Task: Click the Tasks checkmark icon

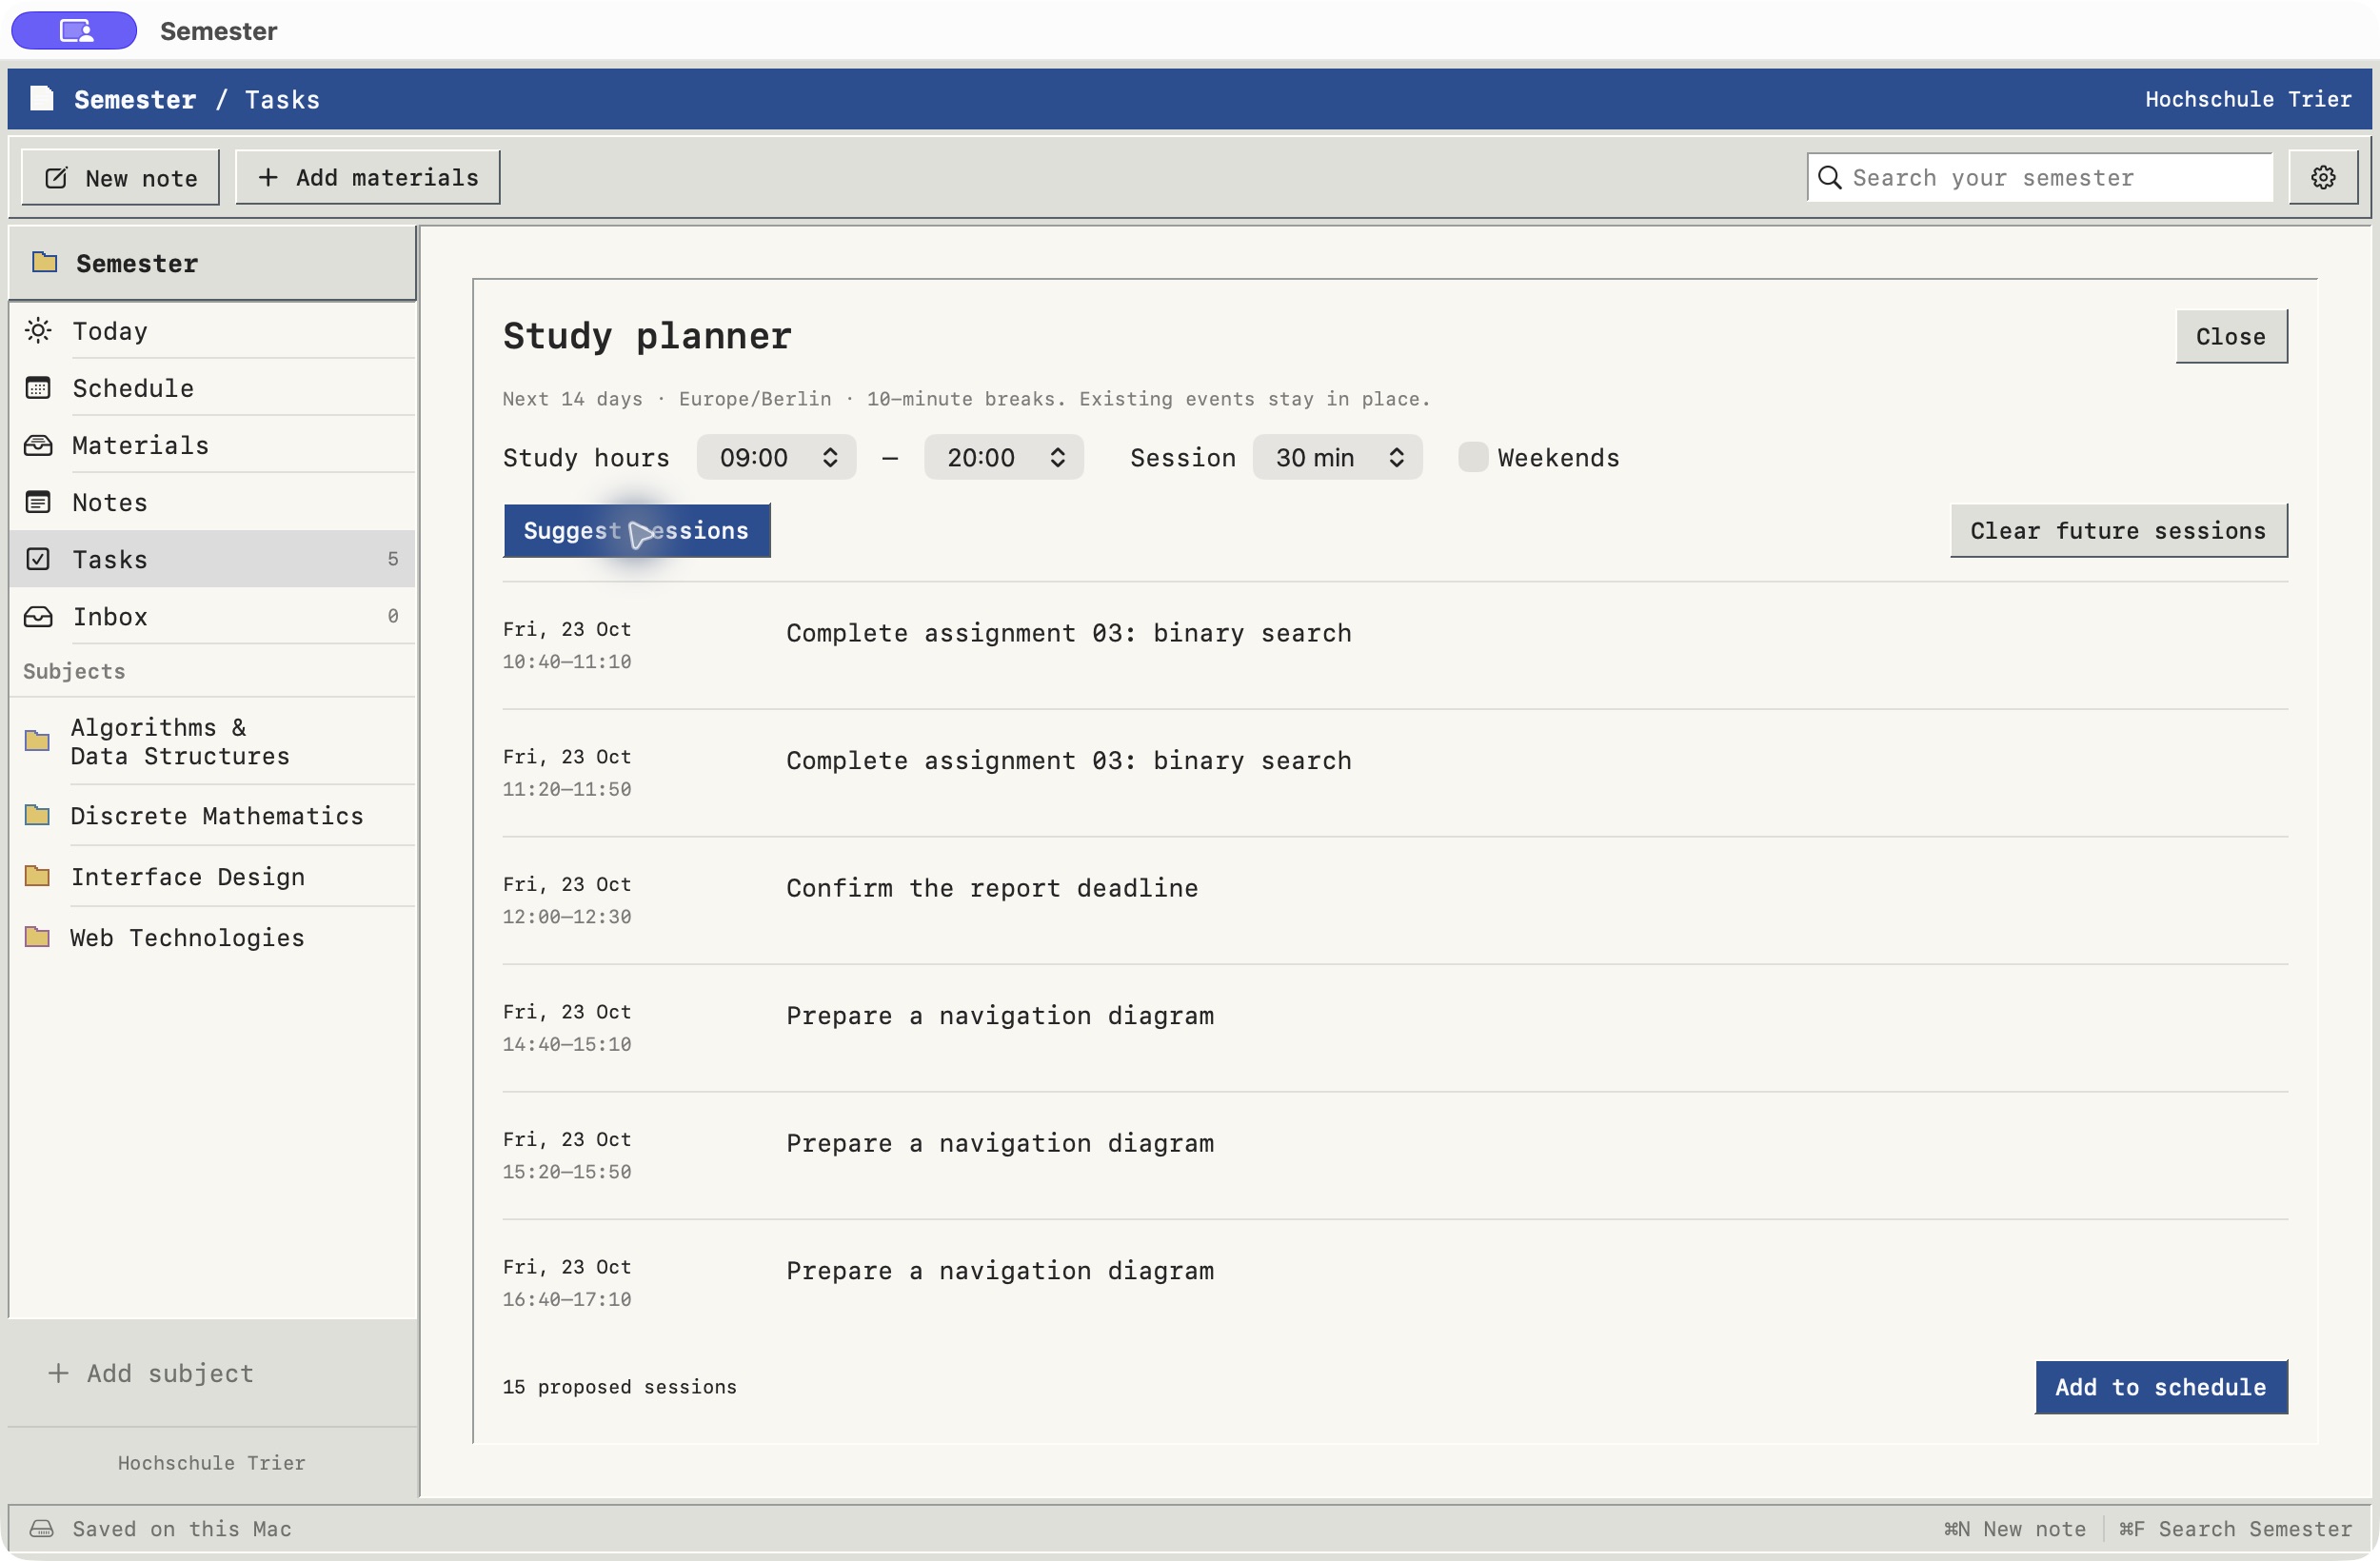Action: [x=38, y=558]
